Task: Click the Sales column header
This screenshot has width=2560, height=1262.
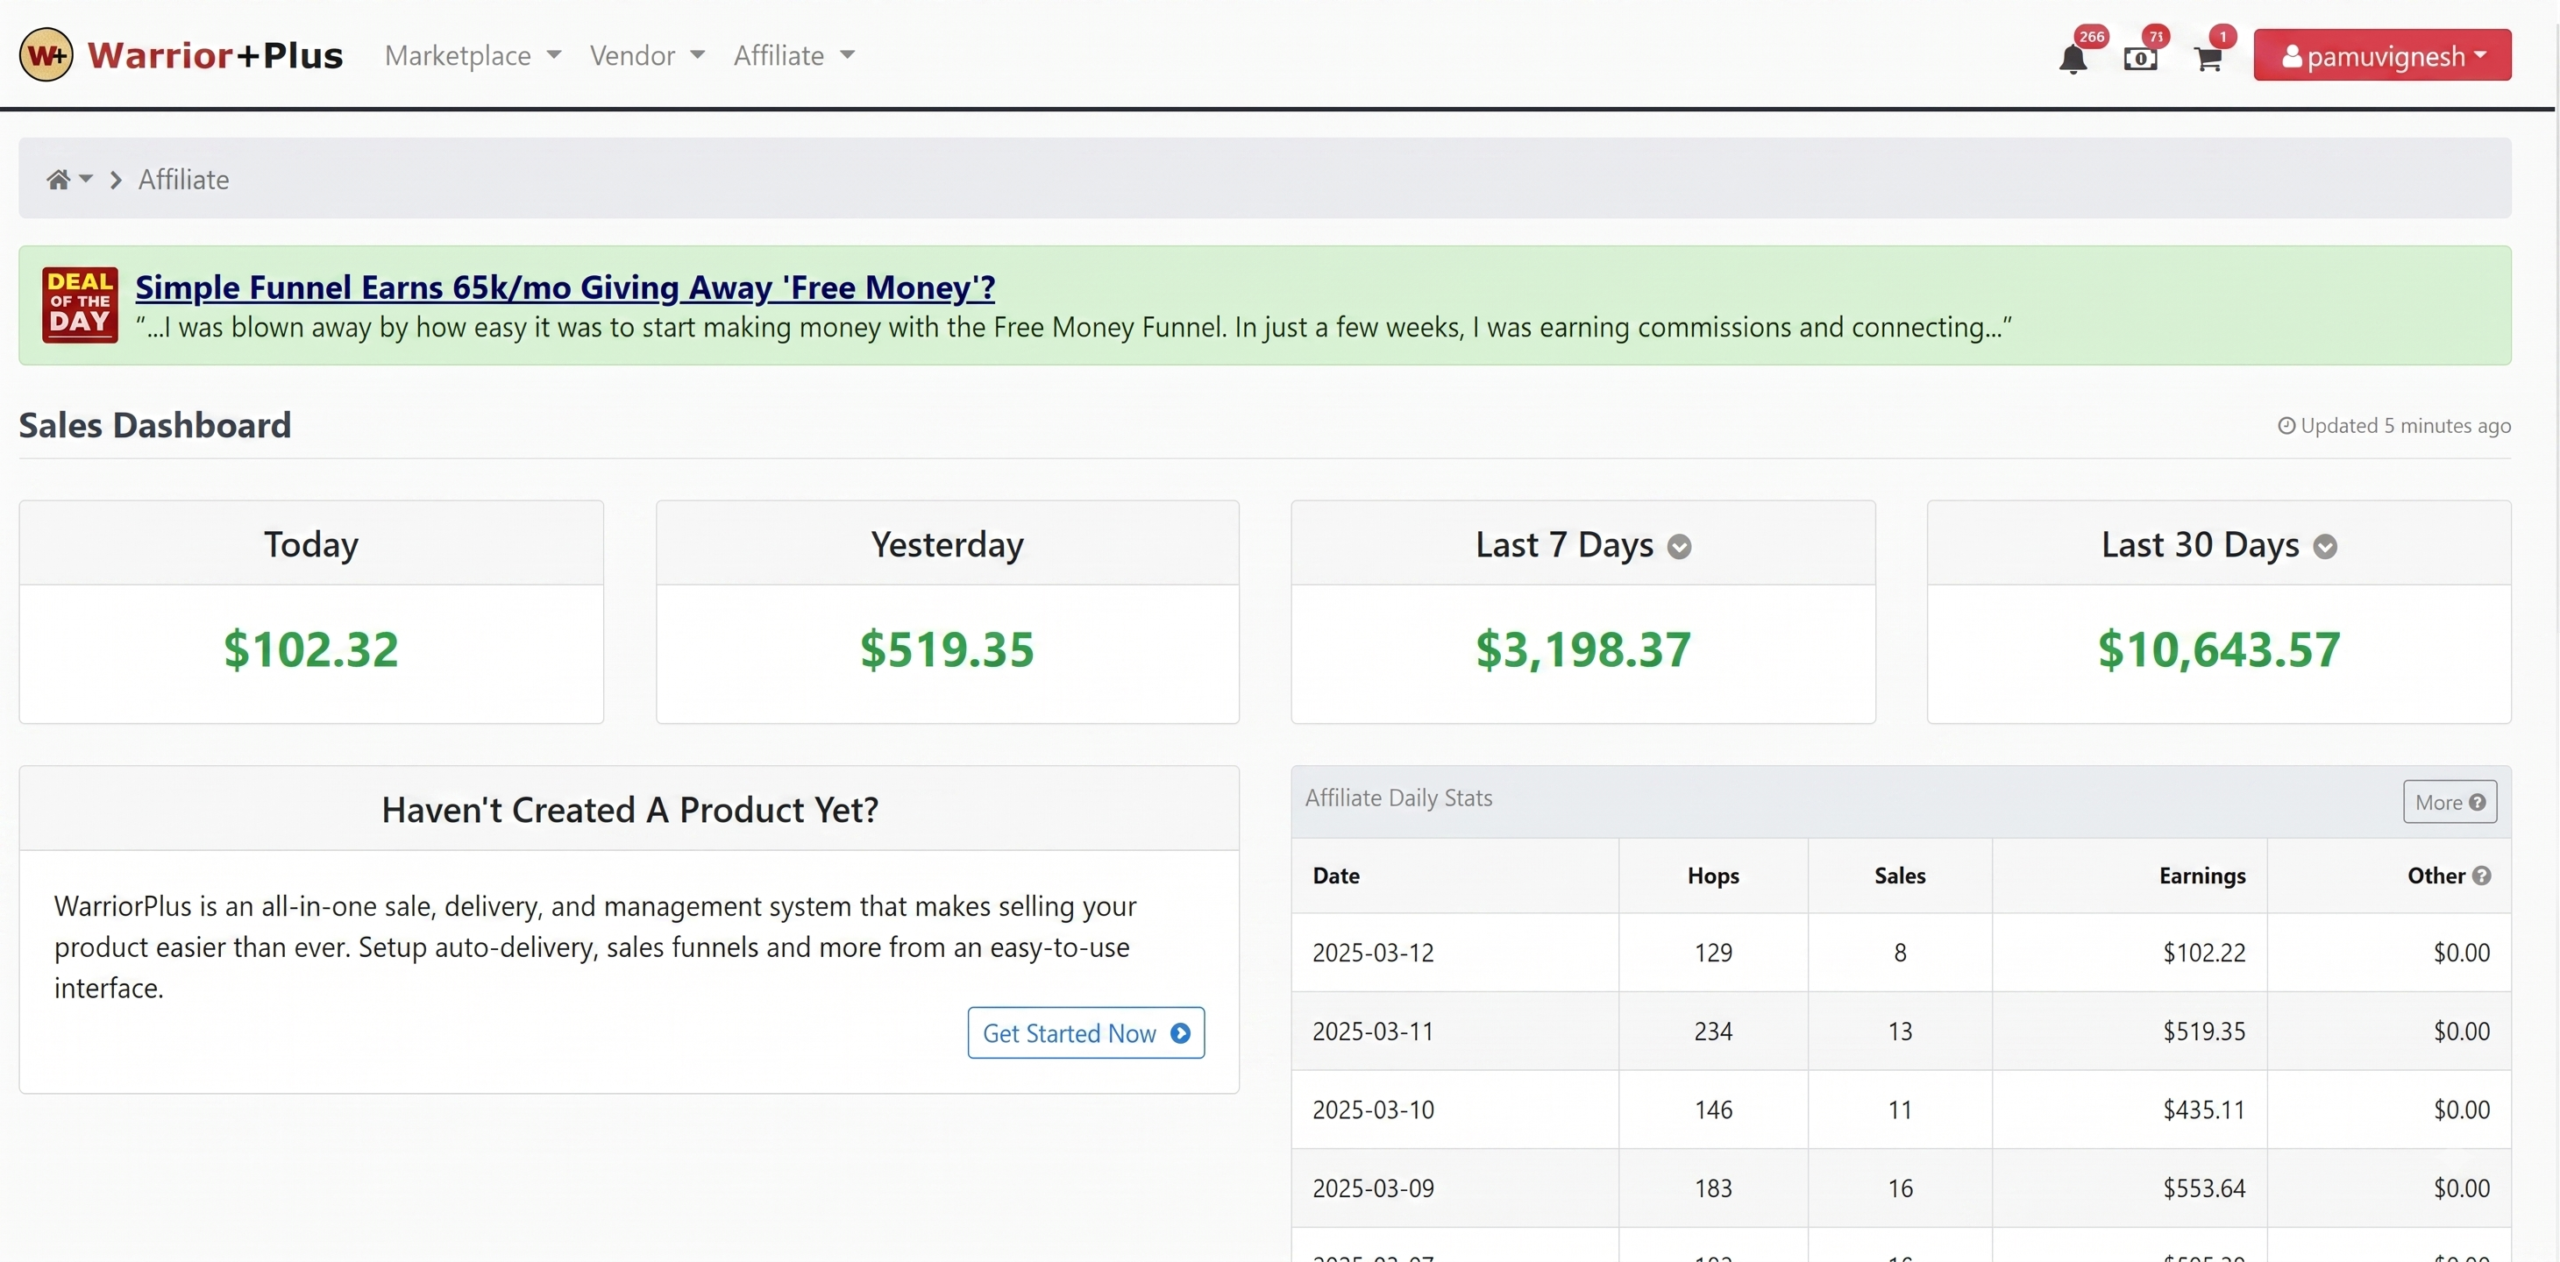Action: (x=1899, y=875)
